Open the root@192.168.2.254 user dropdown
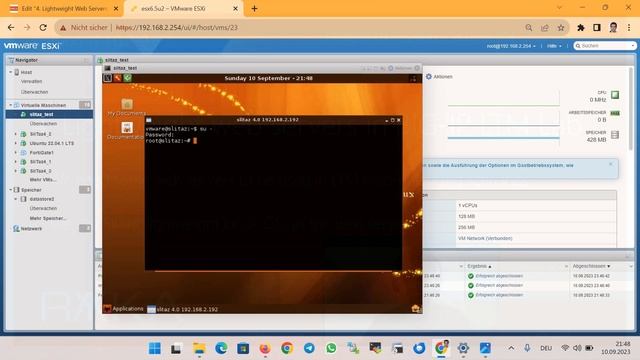This screenshot has height=360, width=640. (511, 46)
